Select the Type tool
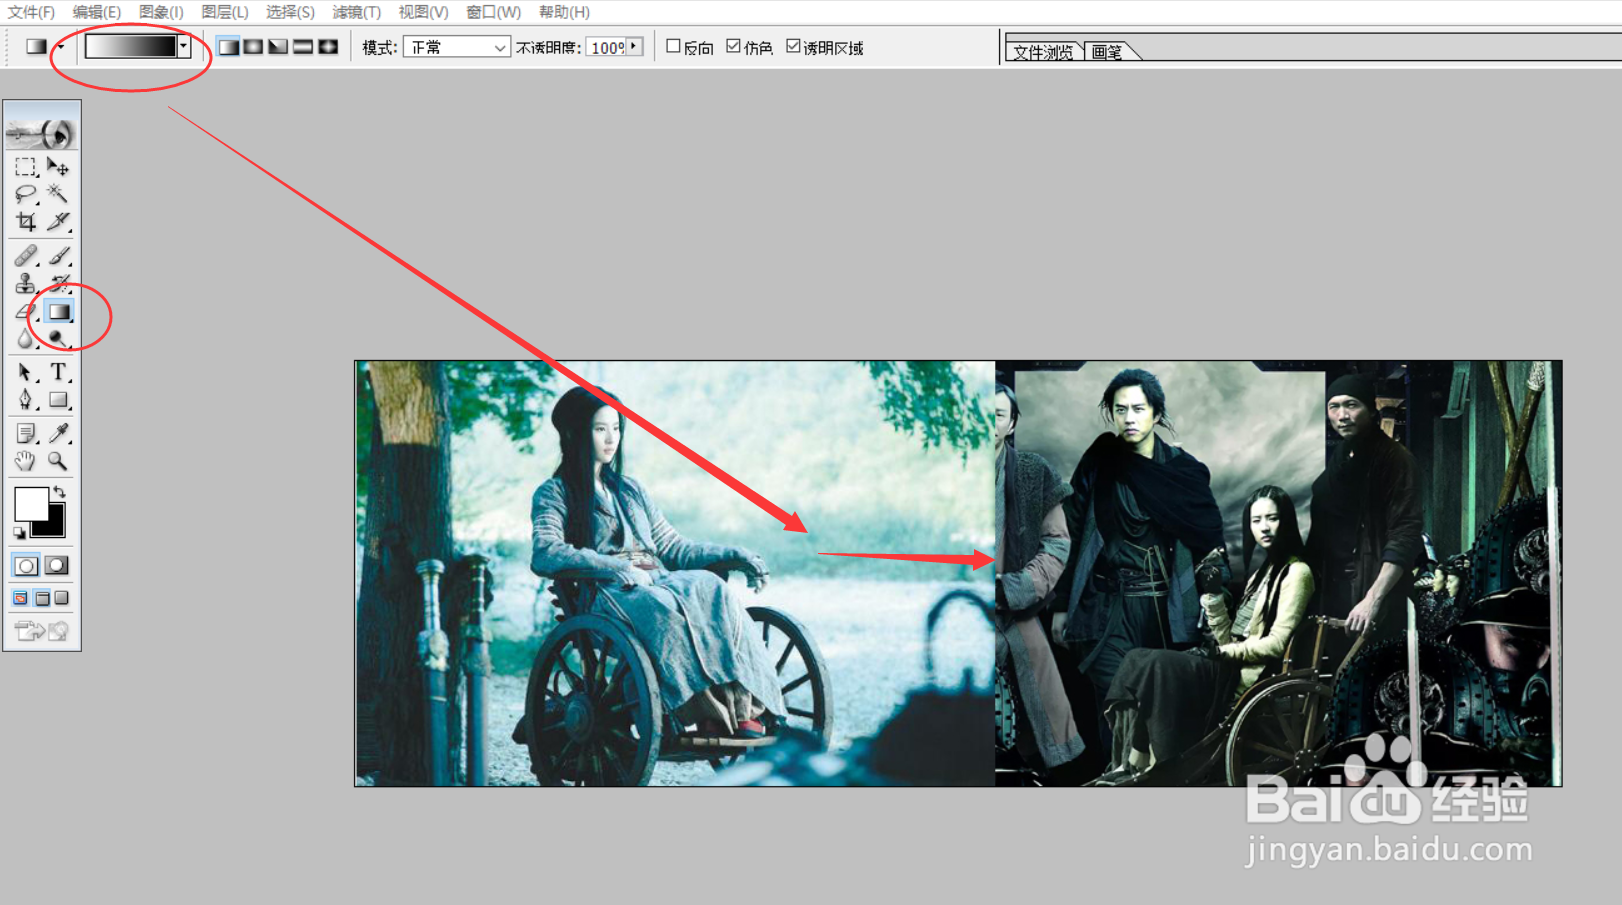Screen dimensions: 1622x905 pyautogui.click(x=58, y=373)
